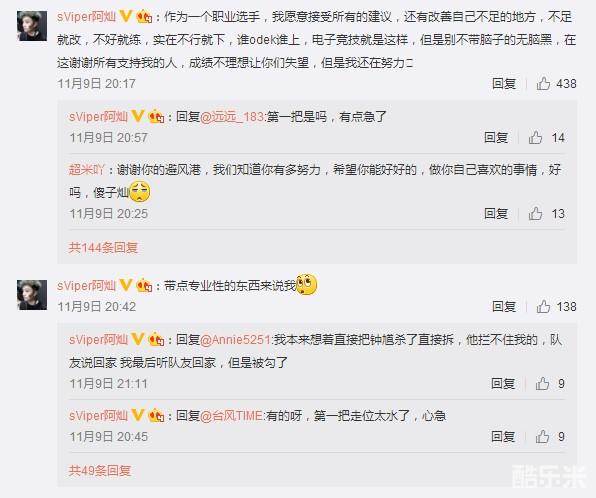Open sViper阿灿 username in 20:57 reply
Viewport: 596px width, 498px height.
[x=98, y=117]
